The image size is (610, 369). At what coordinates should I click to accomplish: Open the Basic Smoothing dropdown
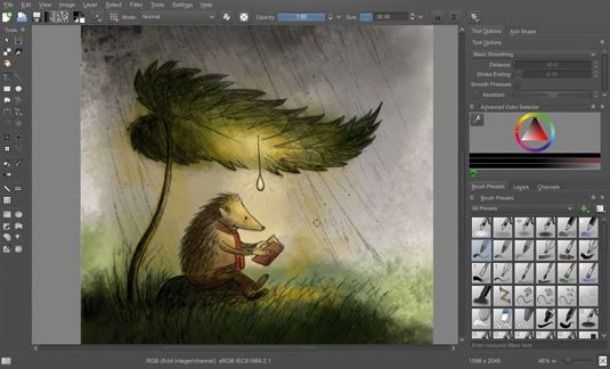[x=534, y=54]
